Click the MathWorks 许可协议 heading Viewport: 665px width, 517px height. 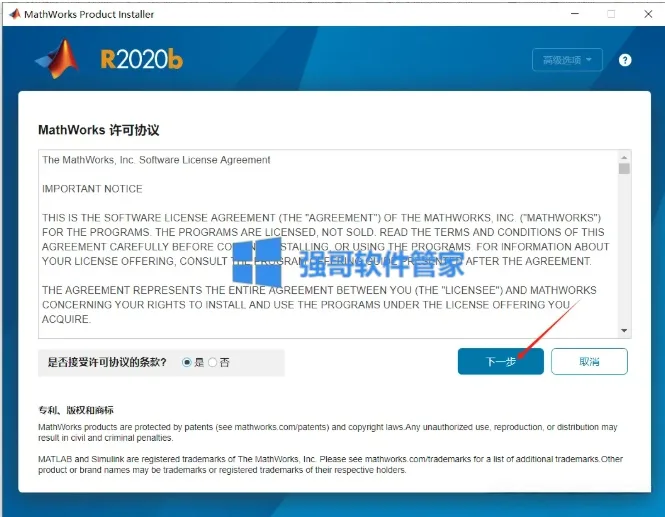(99, 130)
